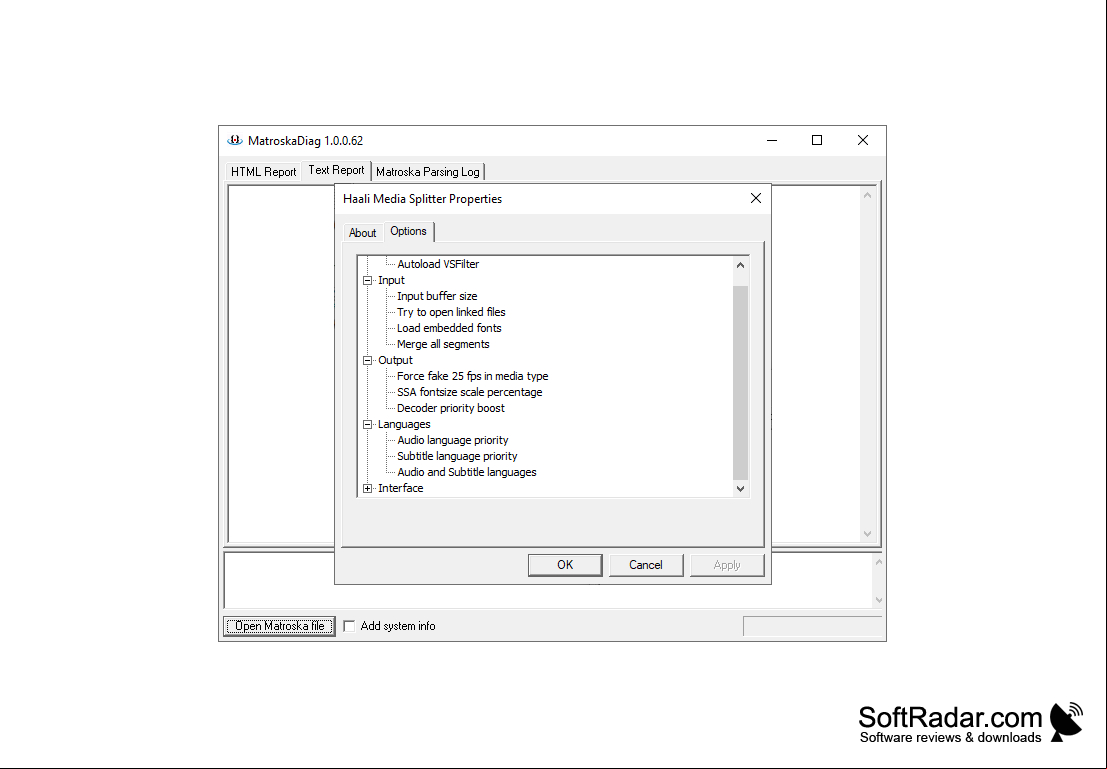
Task: Enable Add system info checkbox
Action: tap(349, 626)
